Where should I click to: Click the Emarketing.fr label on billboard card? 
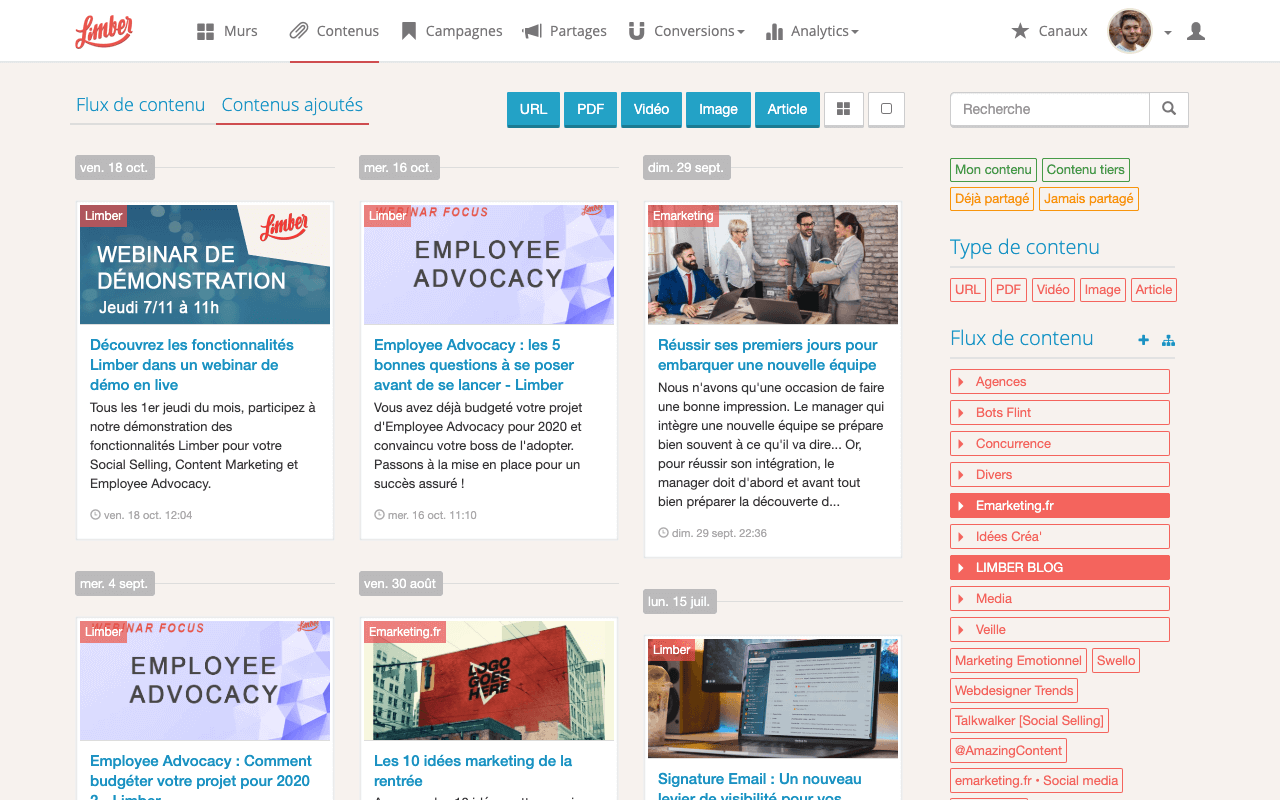405,632
